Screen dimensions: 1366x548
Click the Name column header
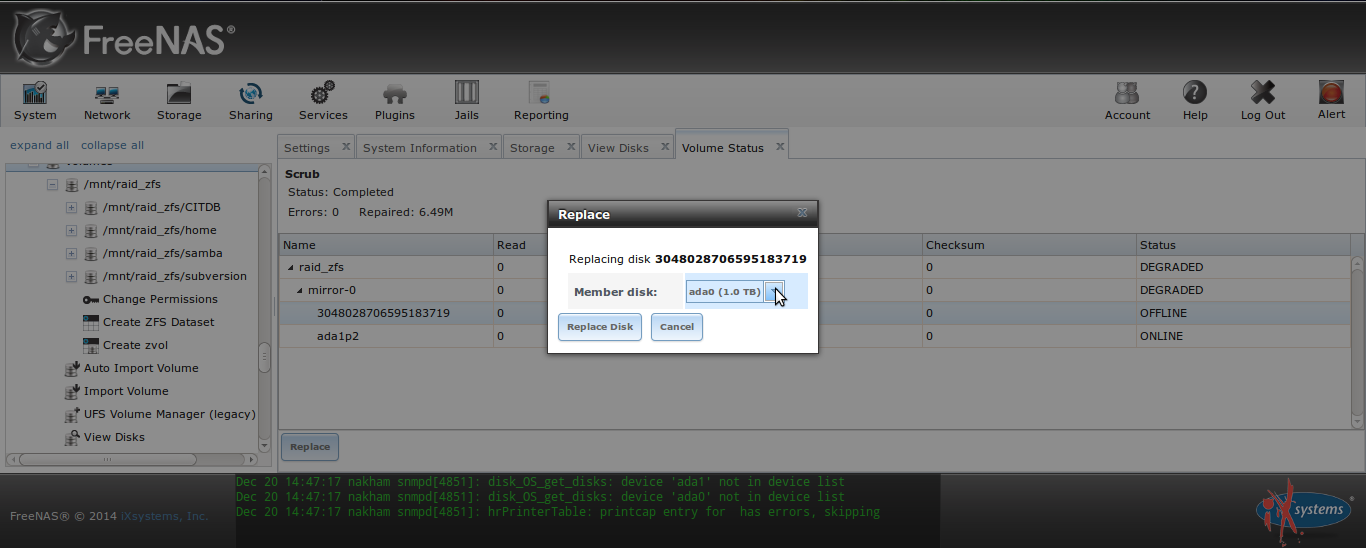[386, 245]
